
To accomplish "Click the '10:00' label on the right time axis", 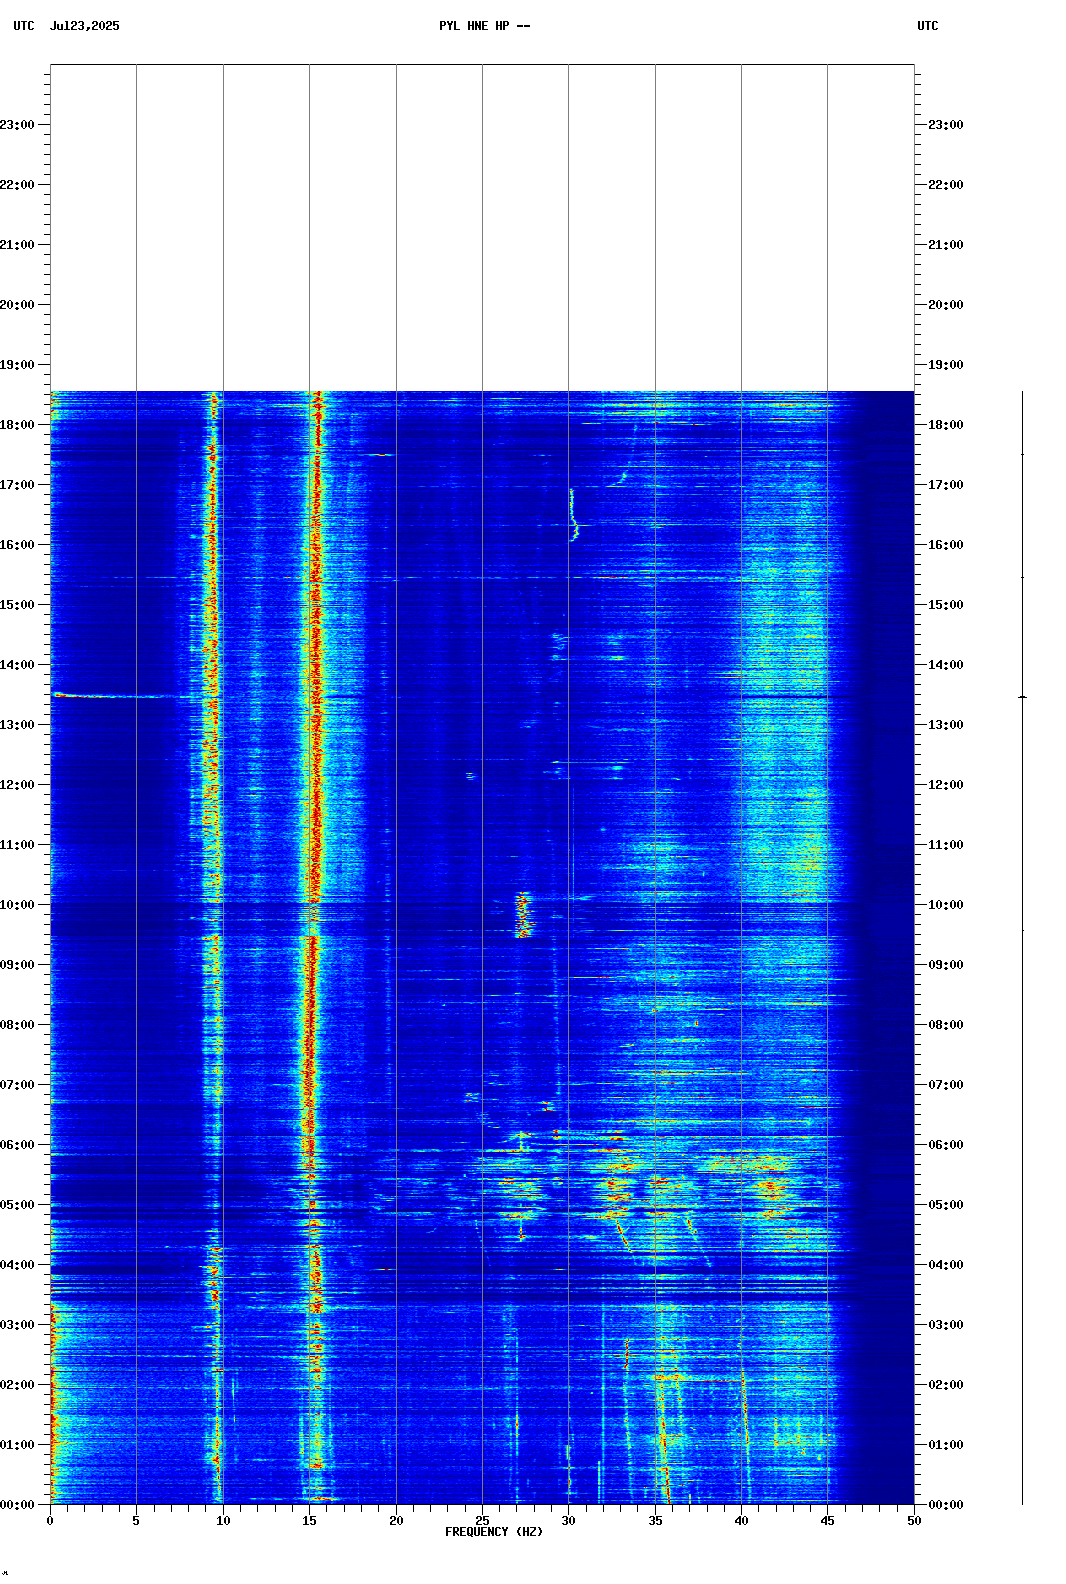I will [x=946, y=905].
